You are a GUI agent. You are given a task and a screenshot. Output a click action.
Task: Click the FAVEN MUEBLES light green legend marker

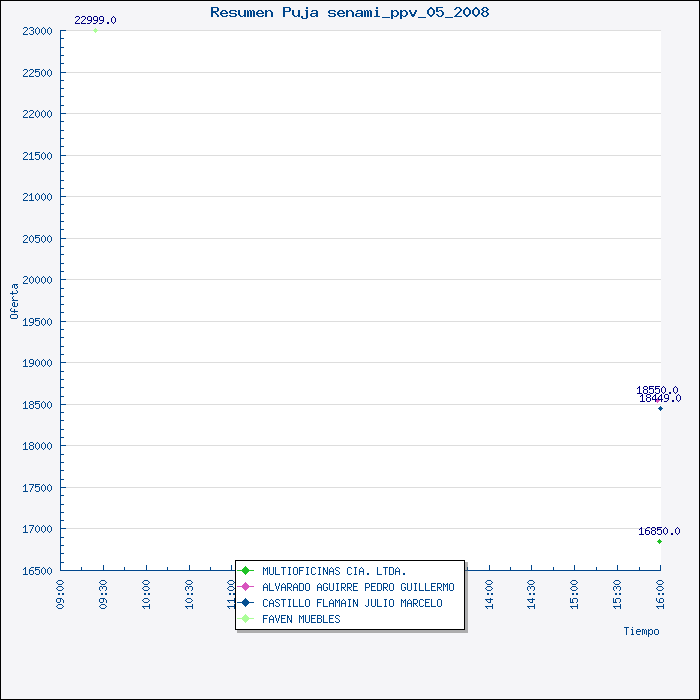[x=245, y=619]
